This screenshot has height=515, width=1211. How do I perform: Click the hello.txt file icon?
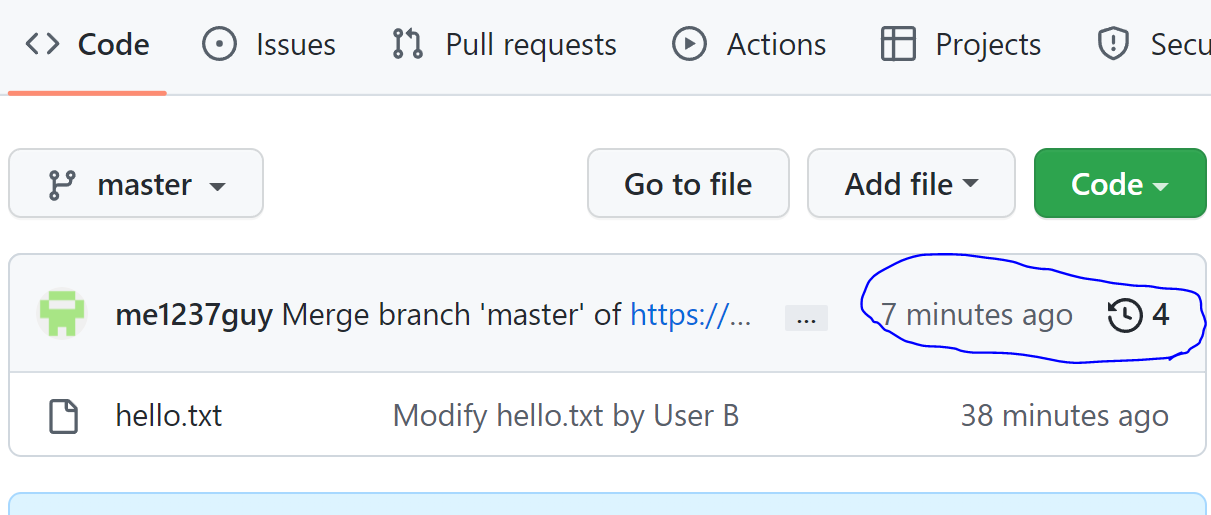[64, 416]
